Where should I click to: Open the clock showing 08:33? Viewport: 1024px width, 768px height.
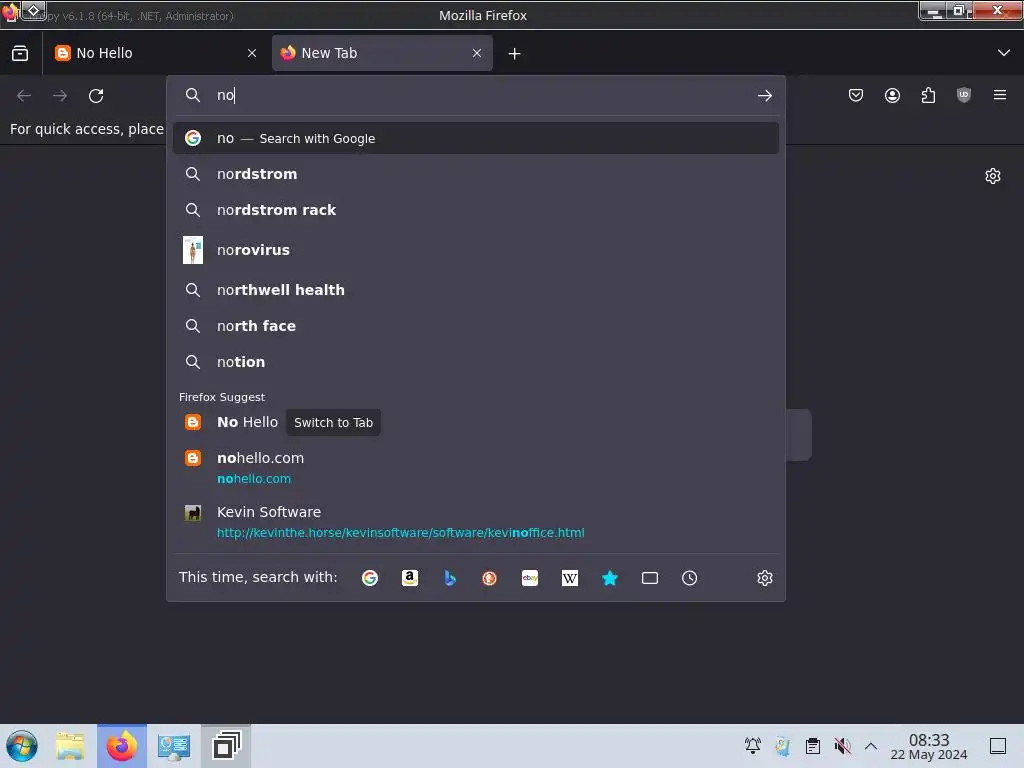(929, 746)
